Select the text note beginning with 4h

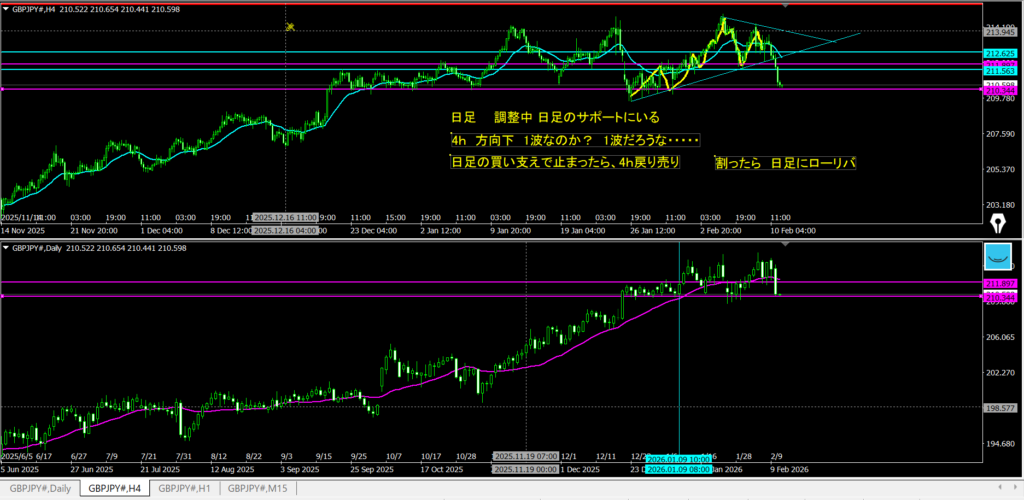pyautogui.click(x=574, y=140)
